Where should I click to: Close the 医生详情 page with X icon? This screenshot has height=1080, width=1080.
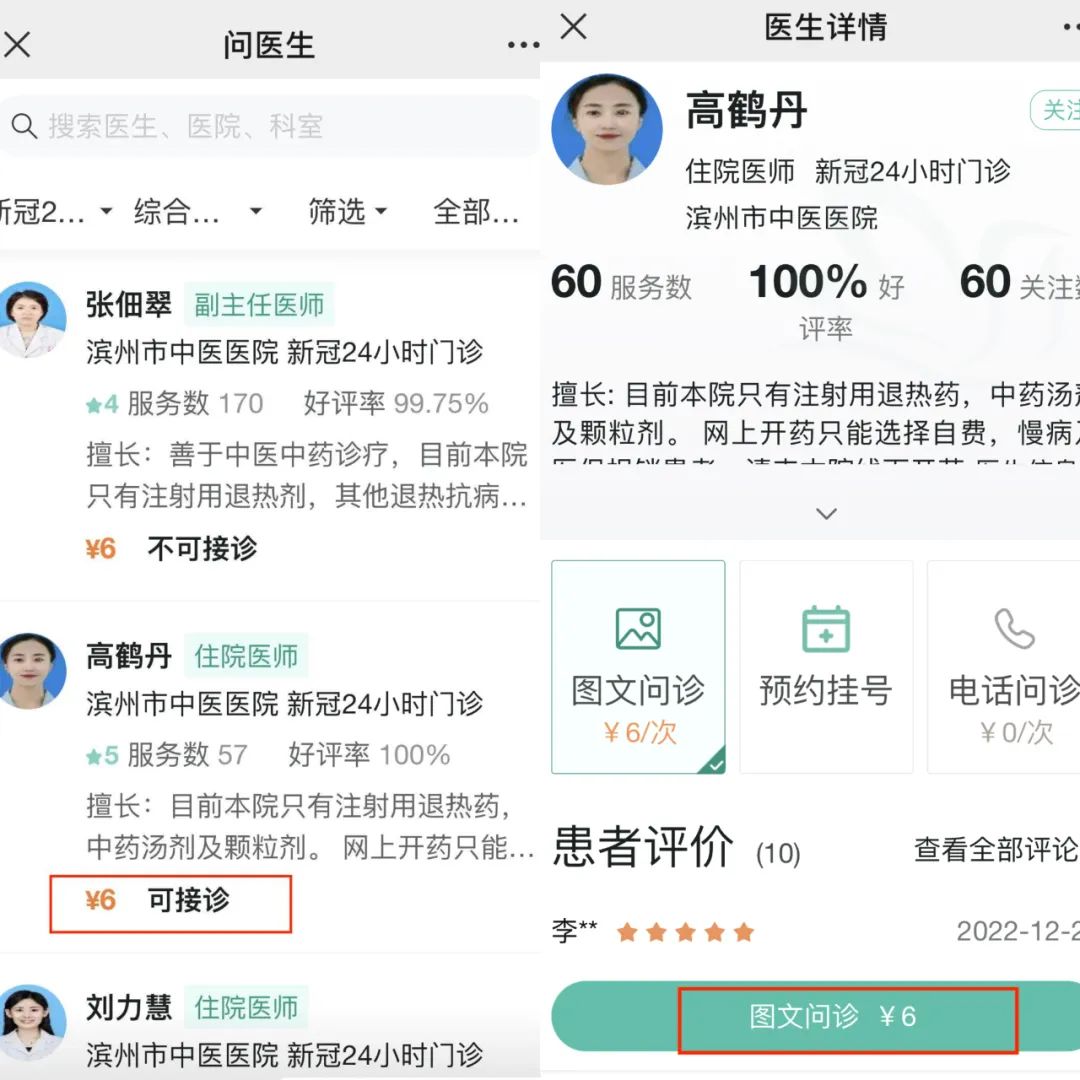573,27
